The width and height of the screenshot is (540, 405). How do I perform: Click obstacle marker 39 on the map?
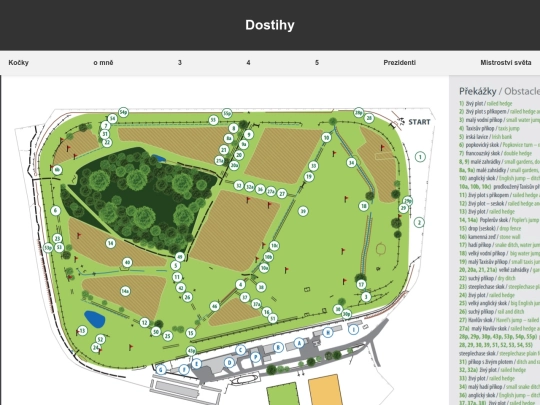click(x=303, y=211)
